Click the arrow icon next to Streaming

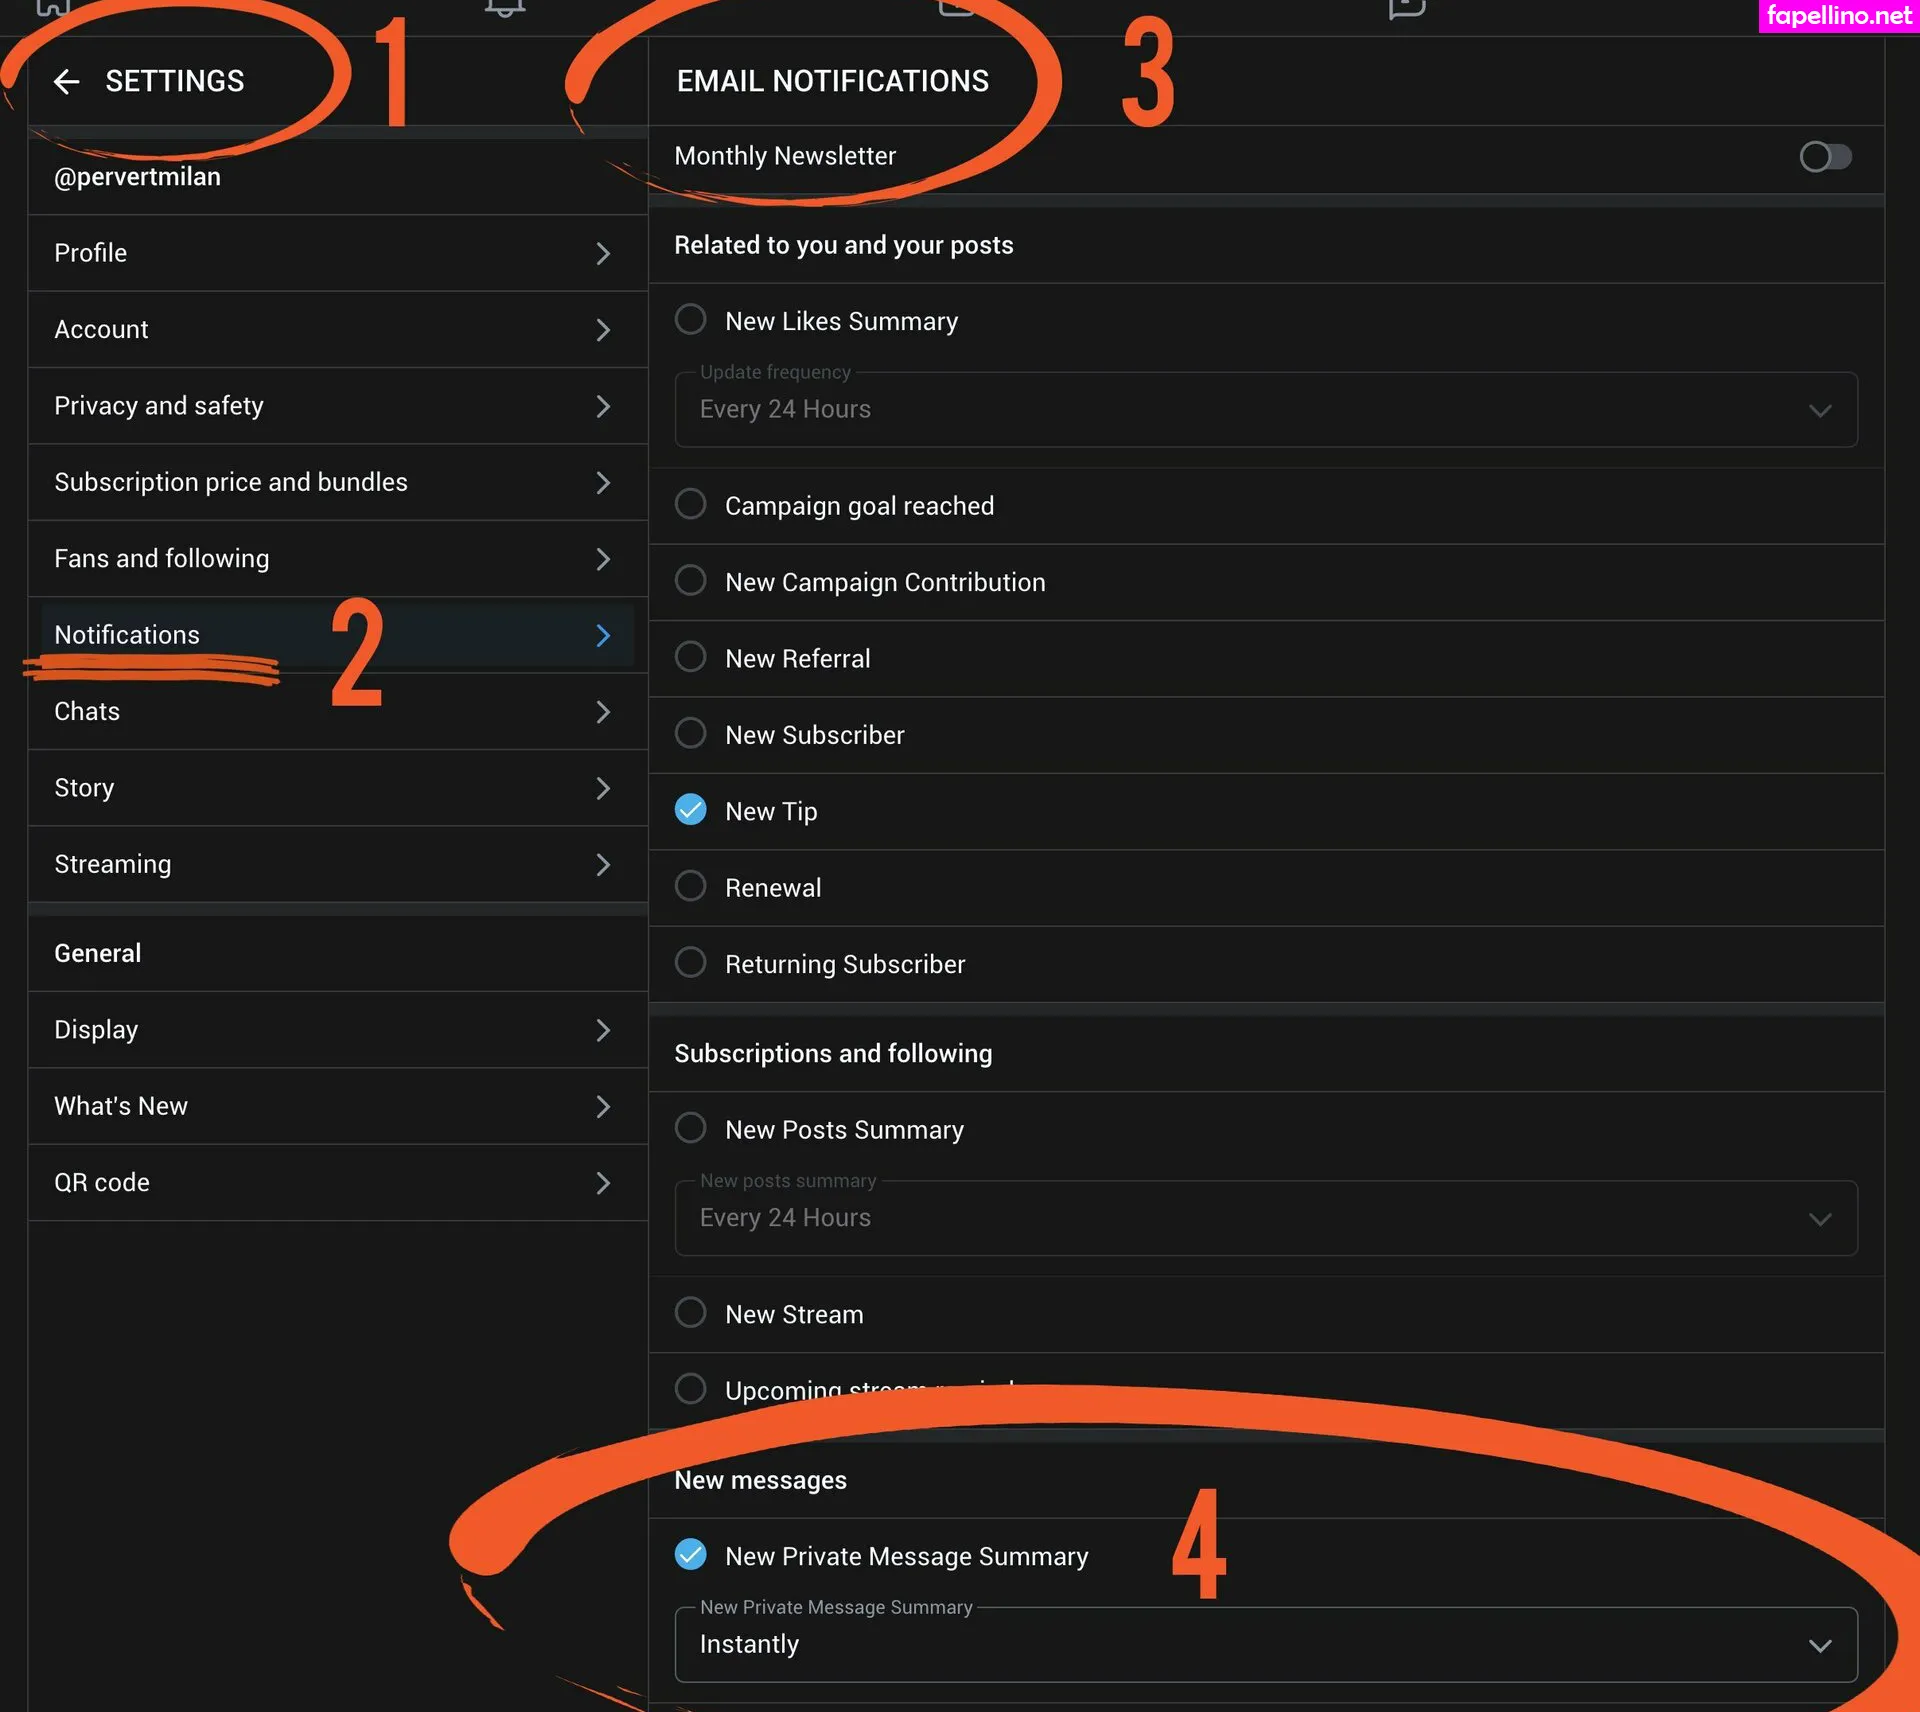(x=602, y=865)
